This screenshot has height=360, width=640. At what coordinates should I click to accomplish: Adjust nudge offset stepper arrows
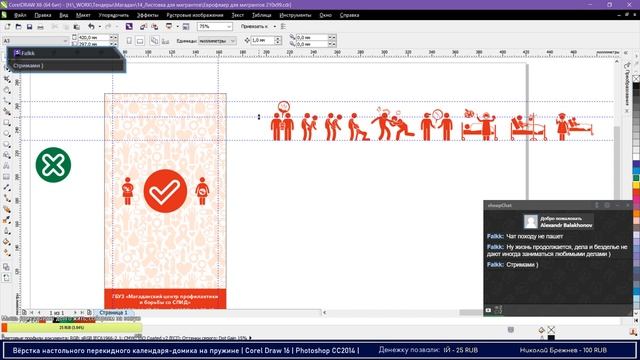pyautogui.click(x=278, y=40)
